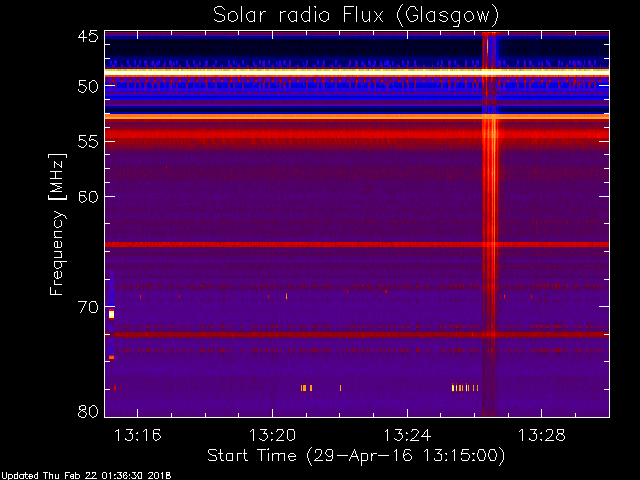Click the 'Frequency [MHz]' axis label
The height and width of the screenshot is (480, 640).
(58, 224)
